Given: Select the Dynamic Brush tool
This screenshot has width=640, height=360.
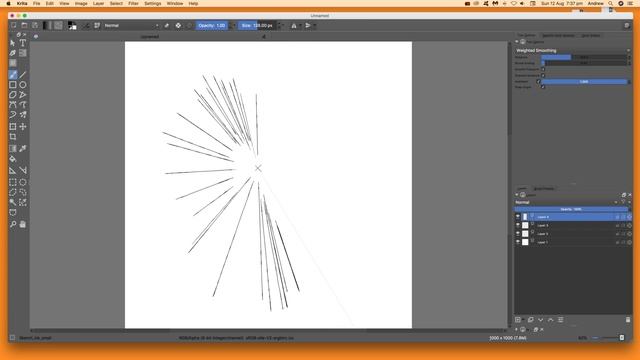Looking at the screenshot, I should click(13, 115).
